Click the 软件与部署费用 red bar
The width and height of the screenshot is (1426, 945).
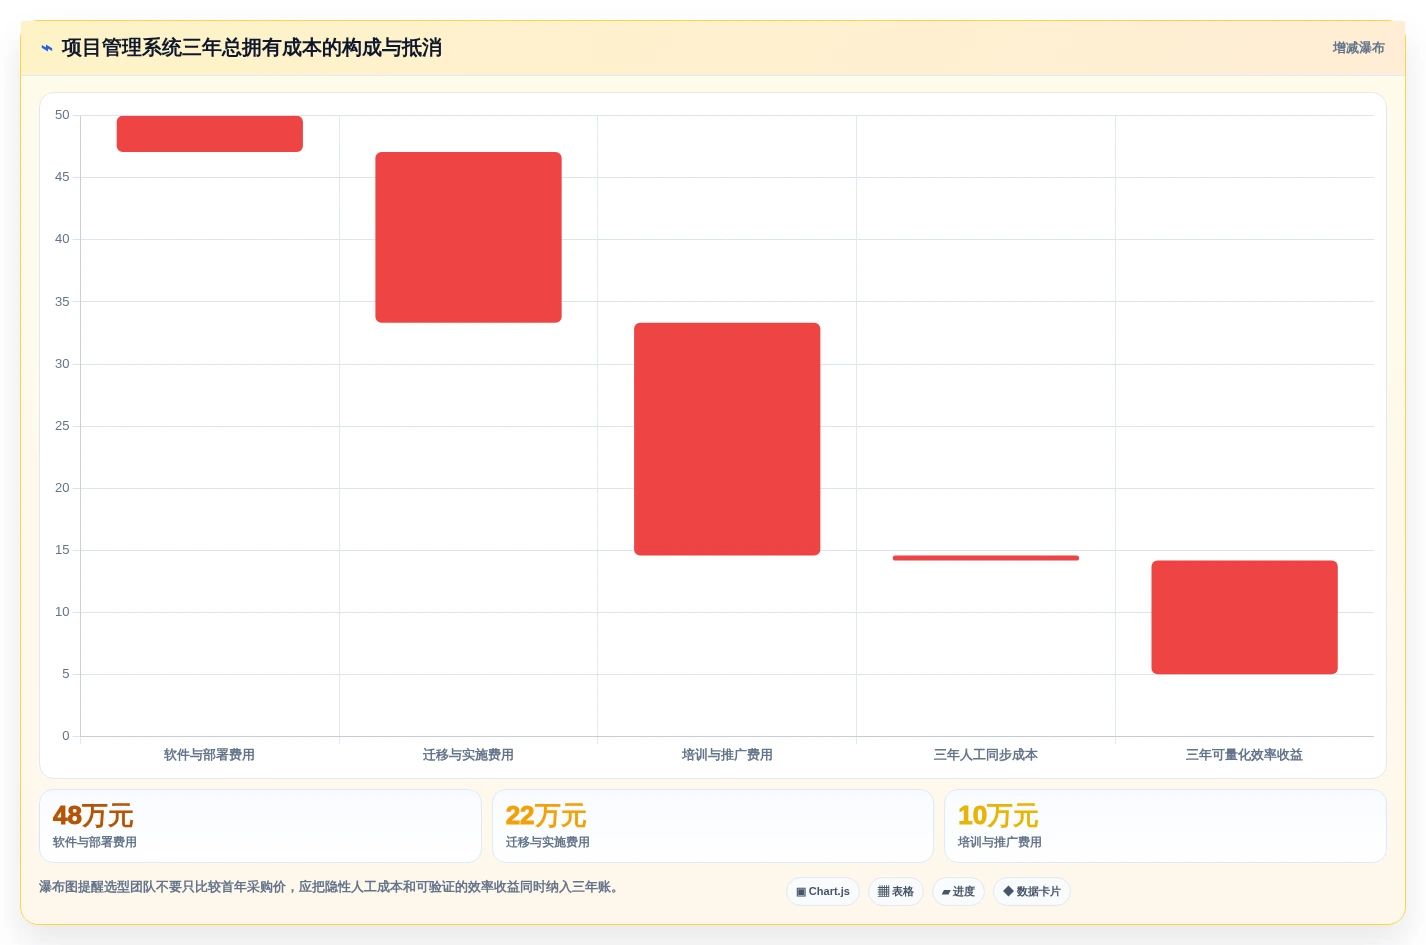[x=210, y=134]
